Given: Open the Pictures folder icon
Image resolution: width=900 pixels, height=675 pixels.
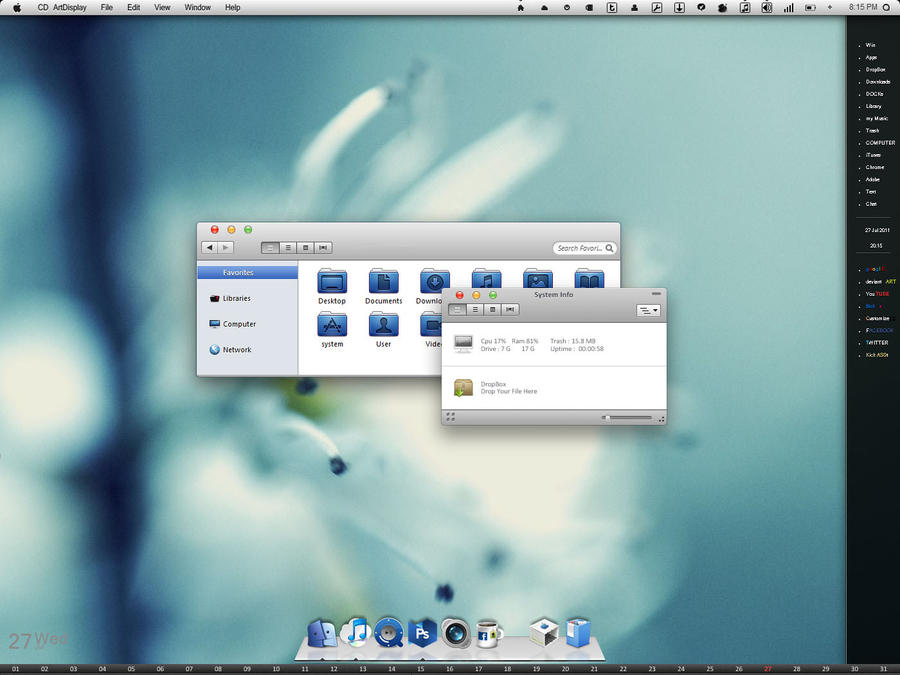Looking at the screenshot, I should [538, 278].
